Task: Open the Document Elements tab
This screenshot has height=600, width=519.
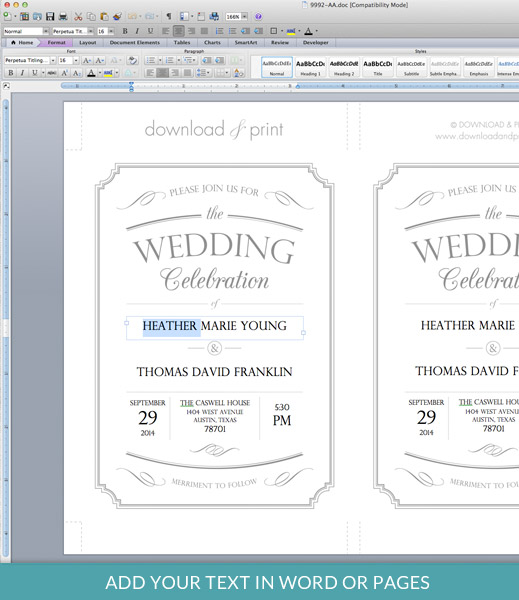Action: [x=135, y=42]
